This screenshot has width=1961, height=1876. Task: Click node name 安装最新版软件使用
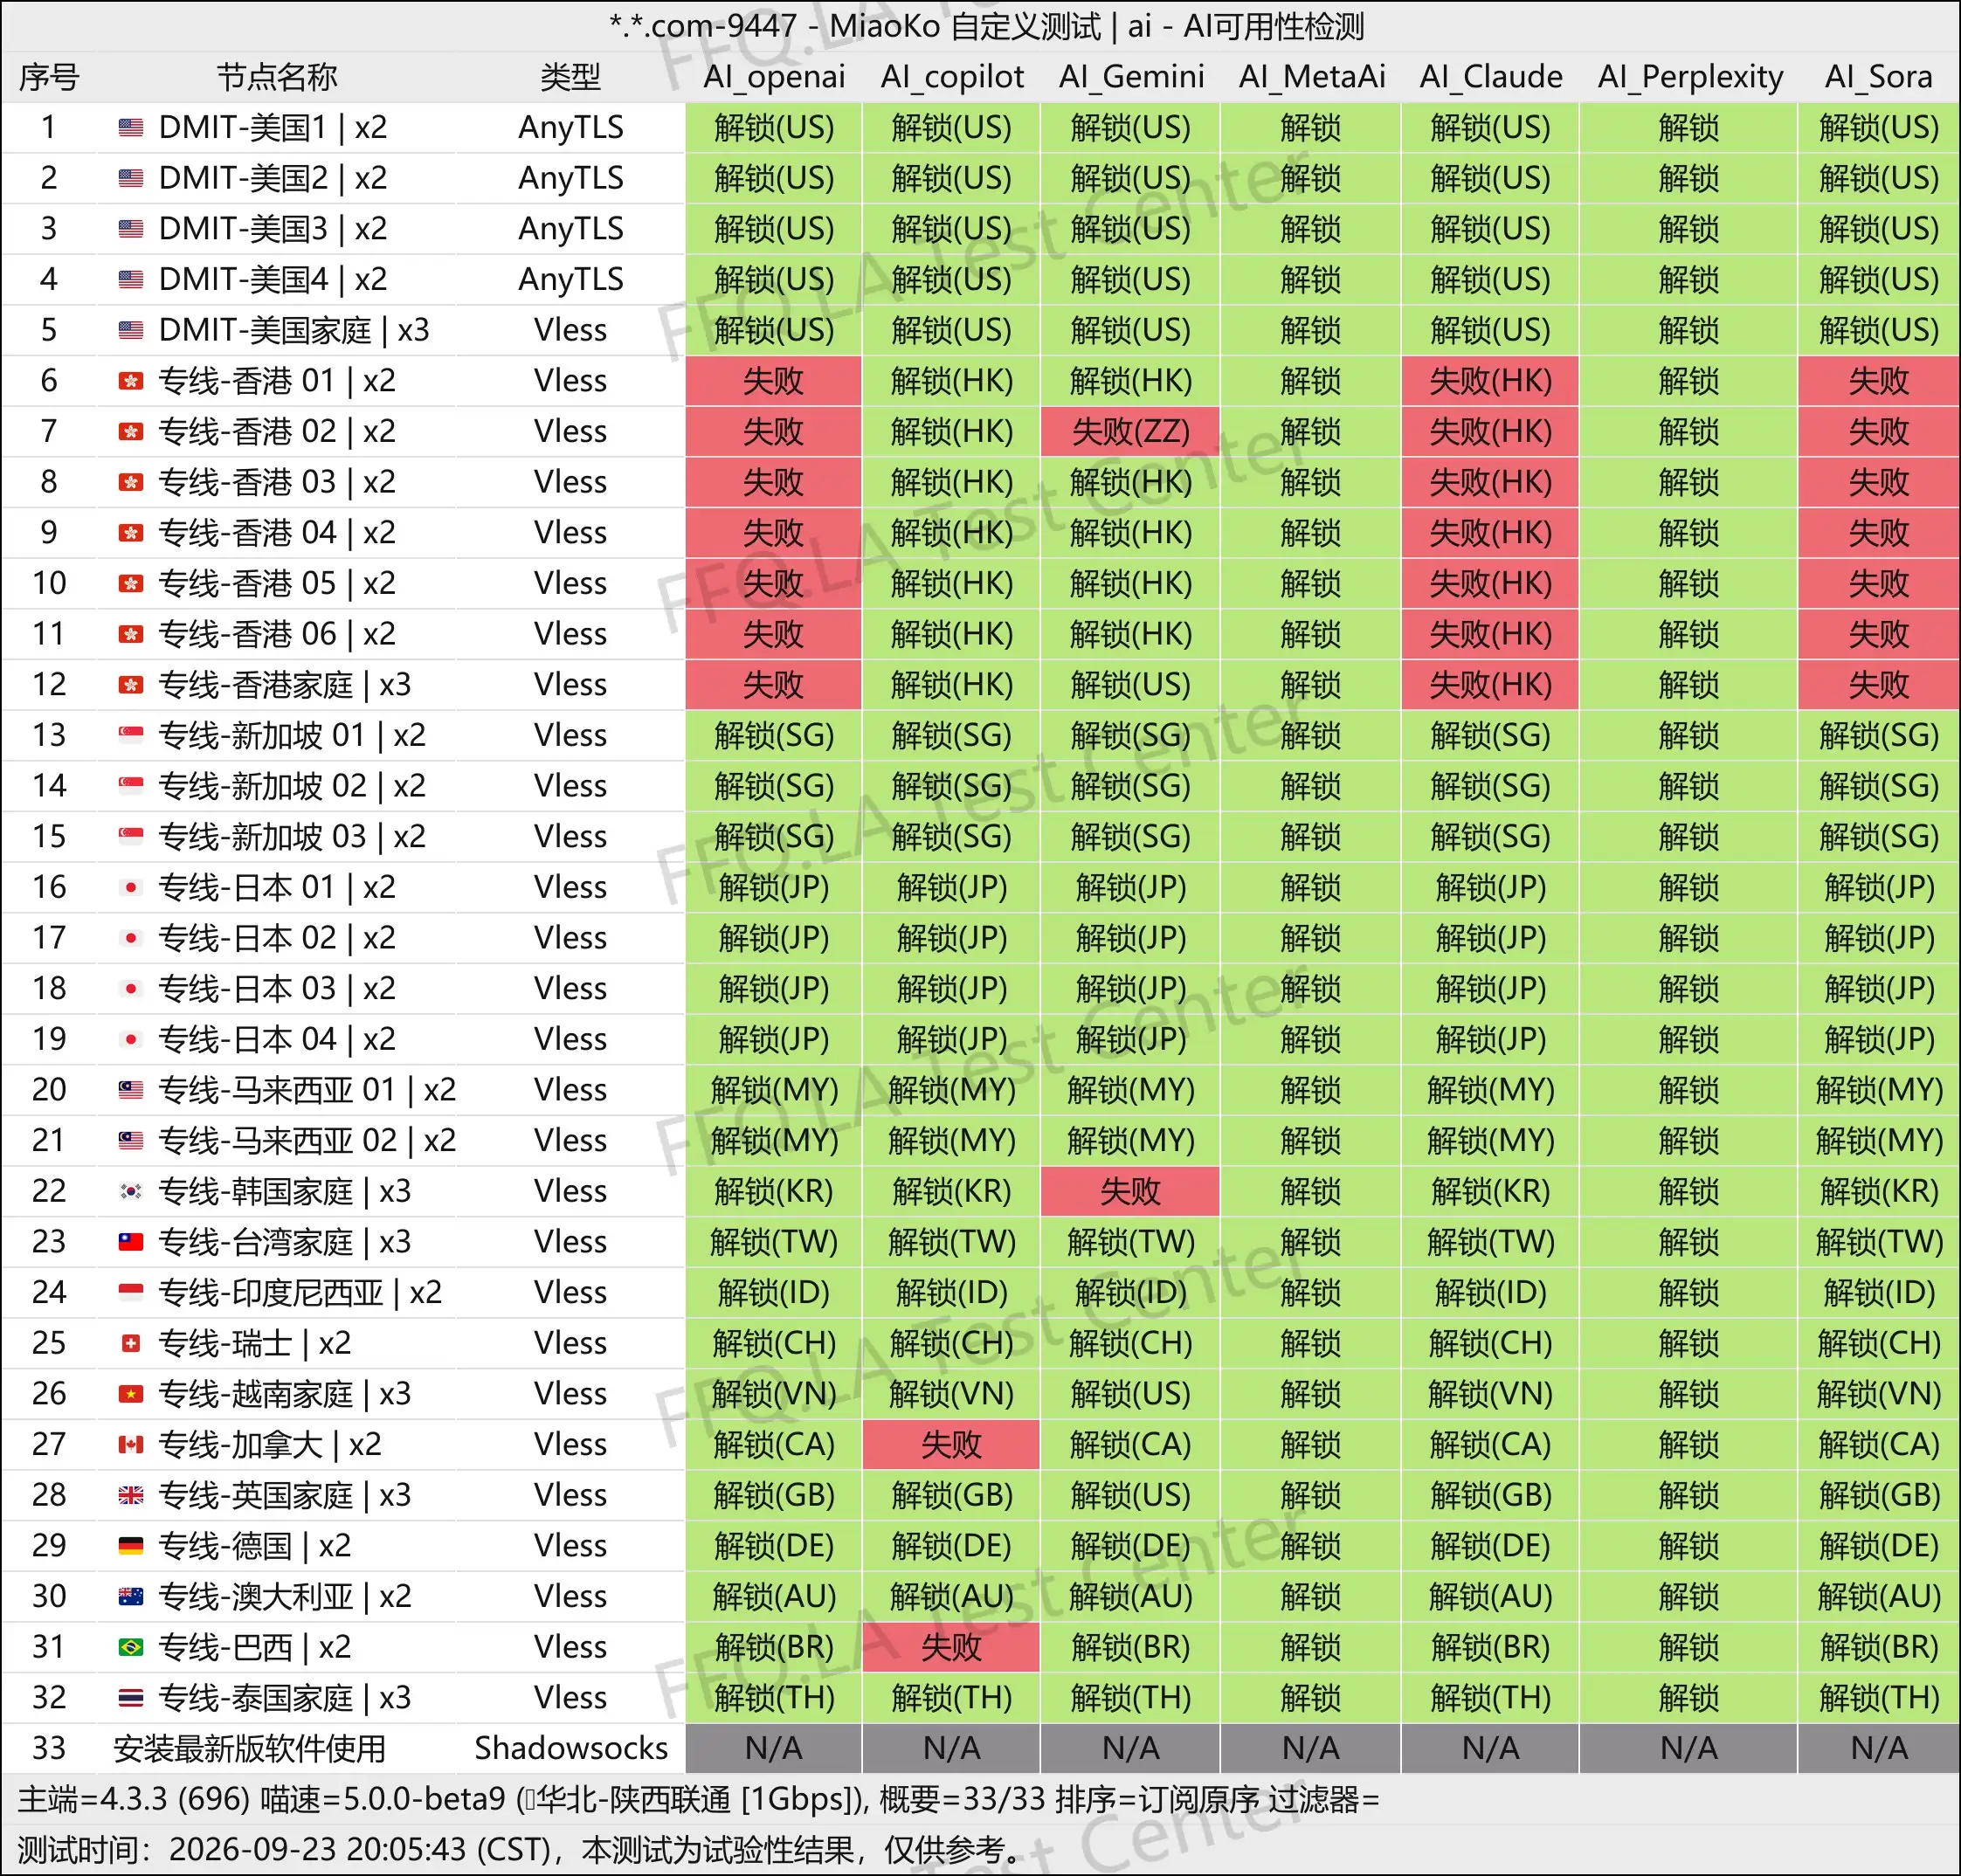[x=249, y=1748]
